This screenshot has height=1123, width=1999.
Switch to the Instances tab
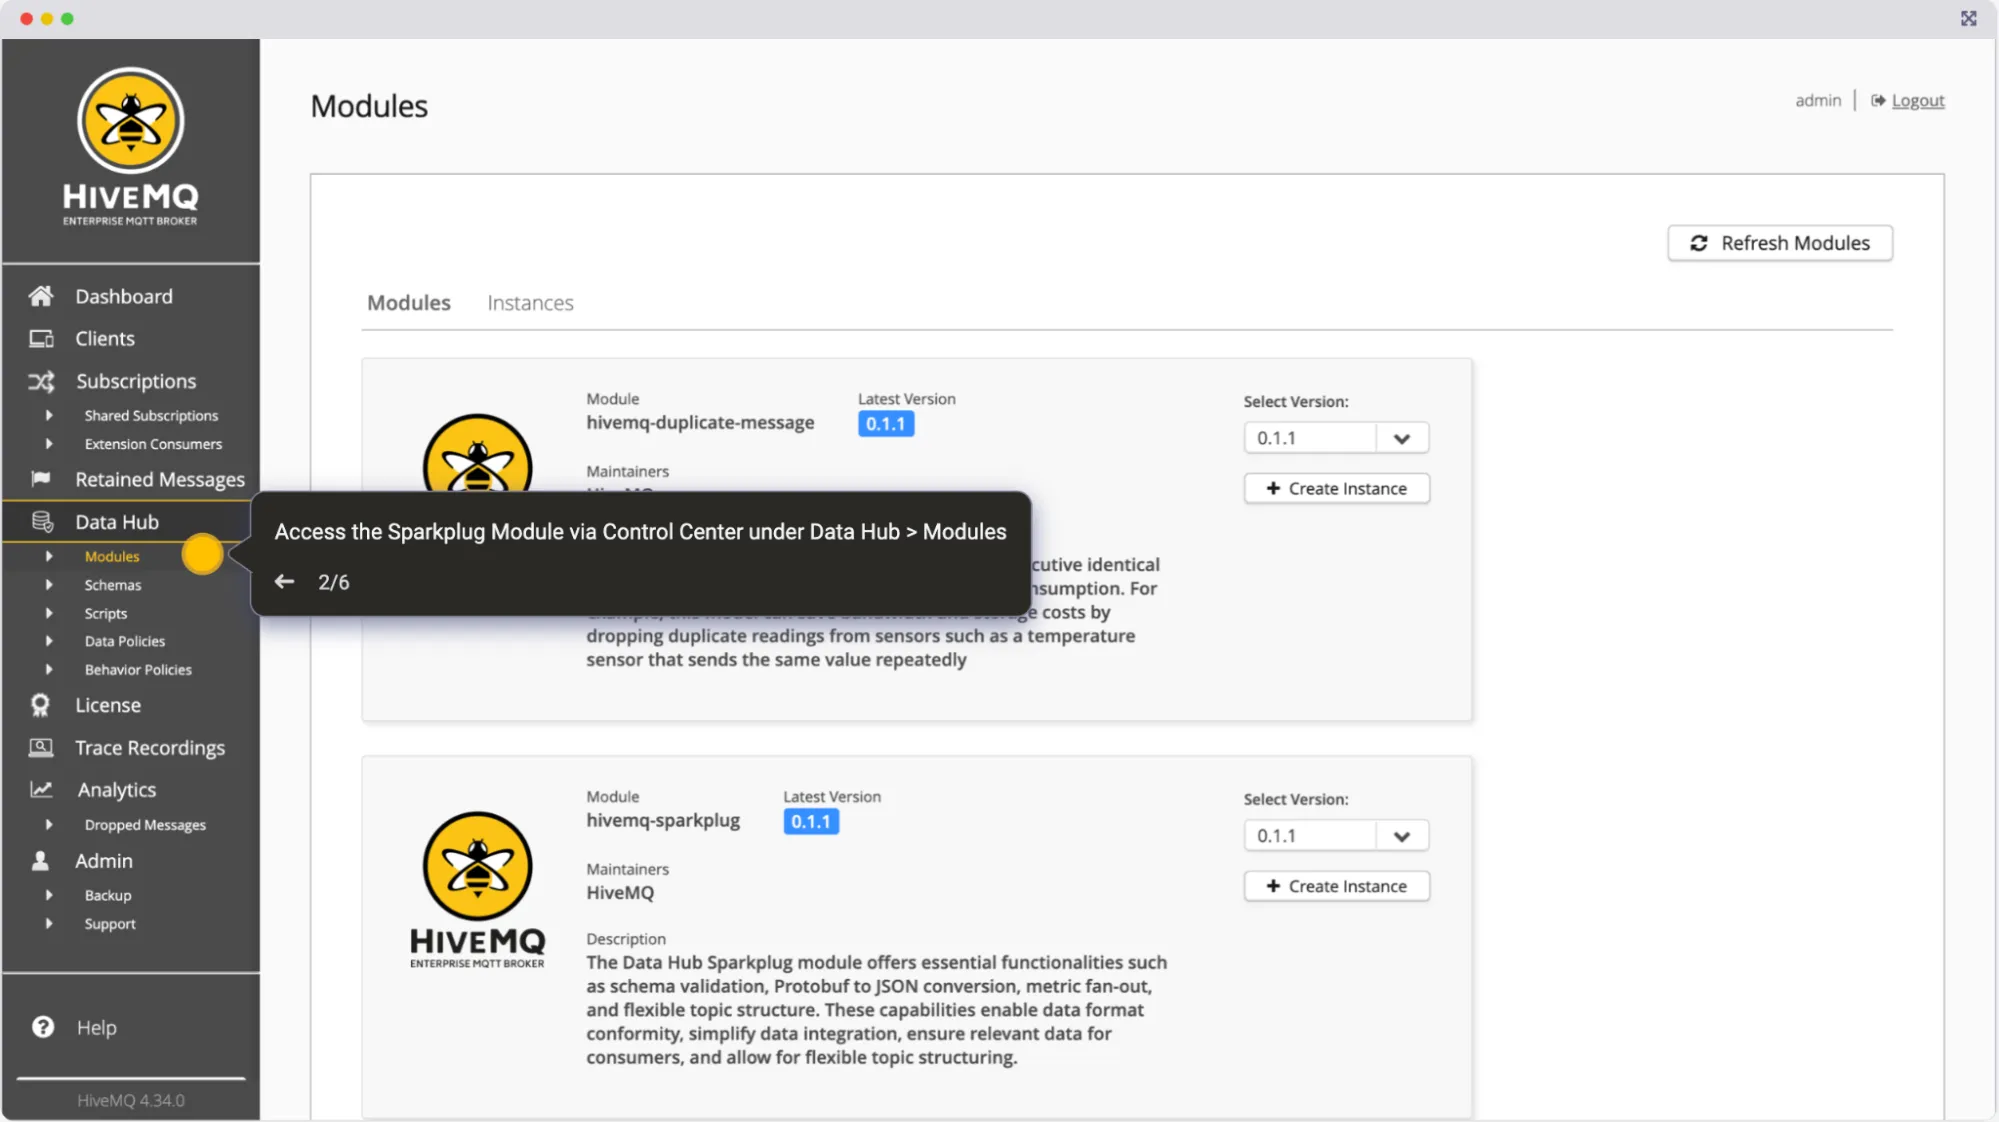click(x=530, y=303)
